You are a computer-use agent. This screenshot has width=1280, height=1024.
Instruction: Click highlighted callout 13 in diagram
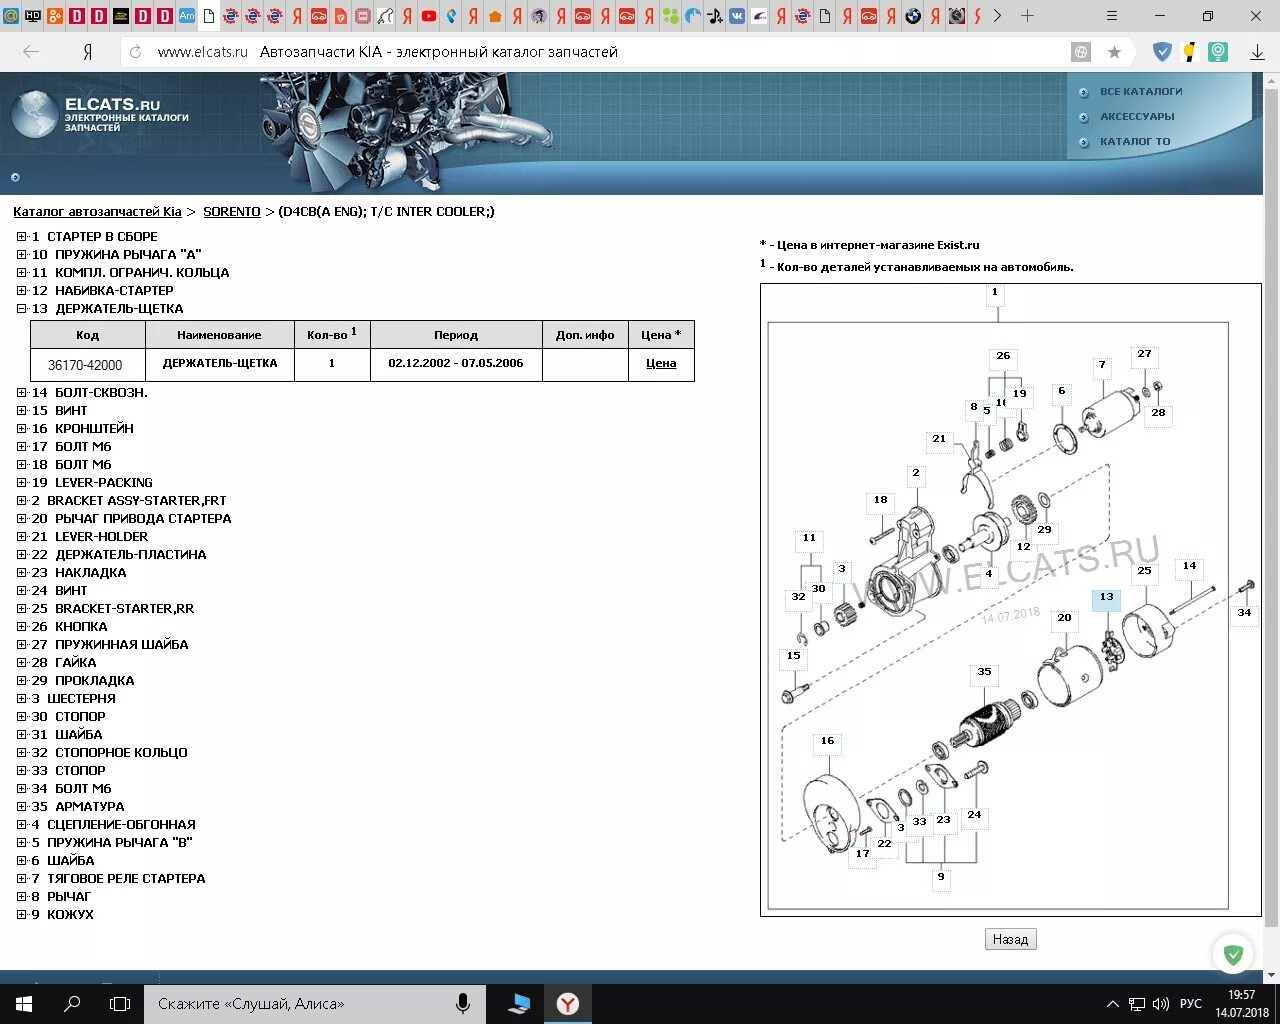[1106, 598]
